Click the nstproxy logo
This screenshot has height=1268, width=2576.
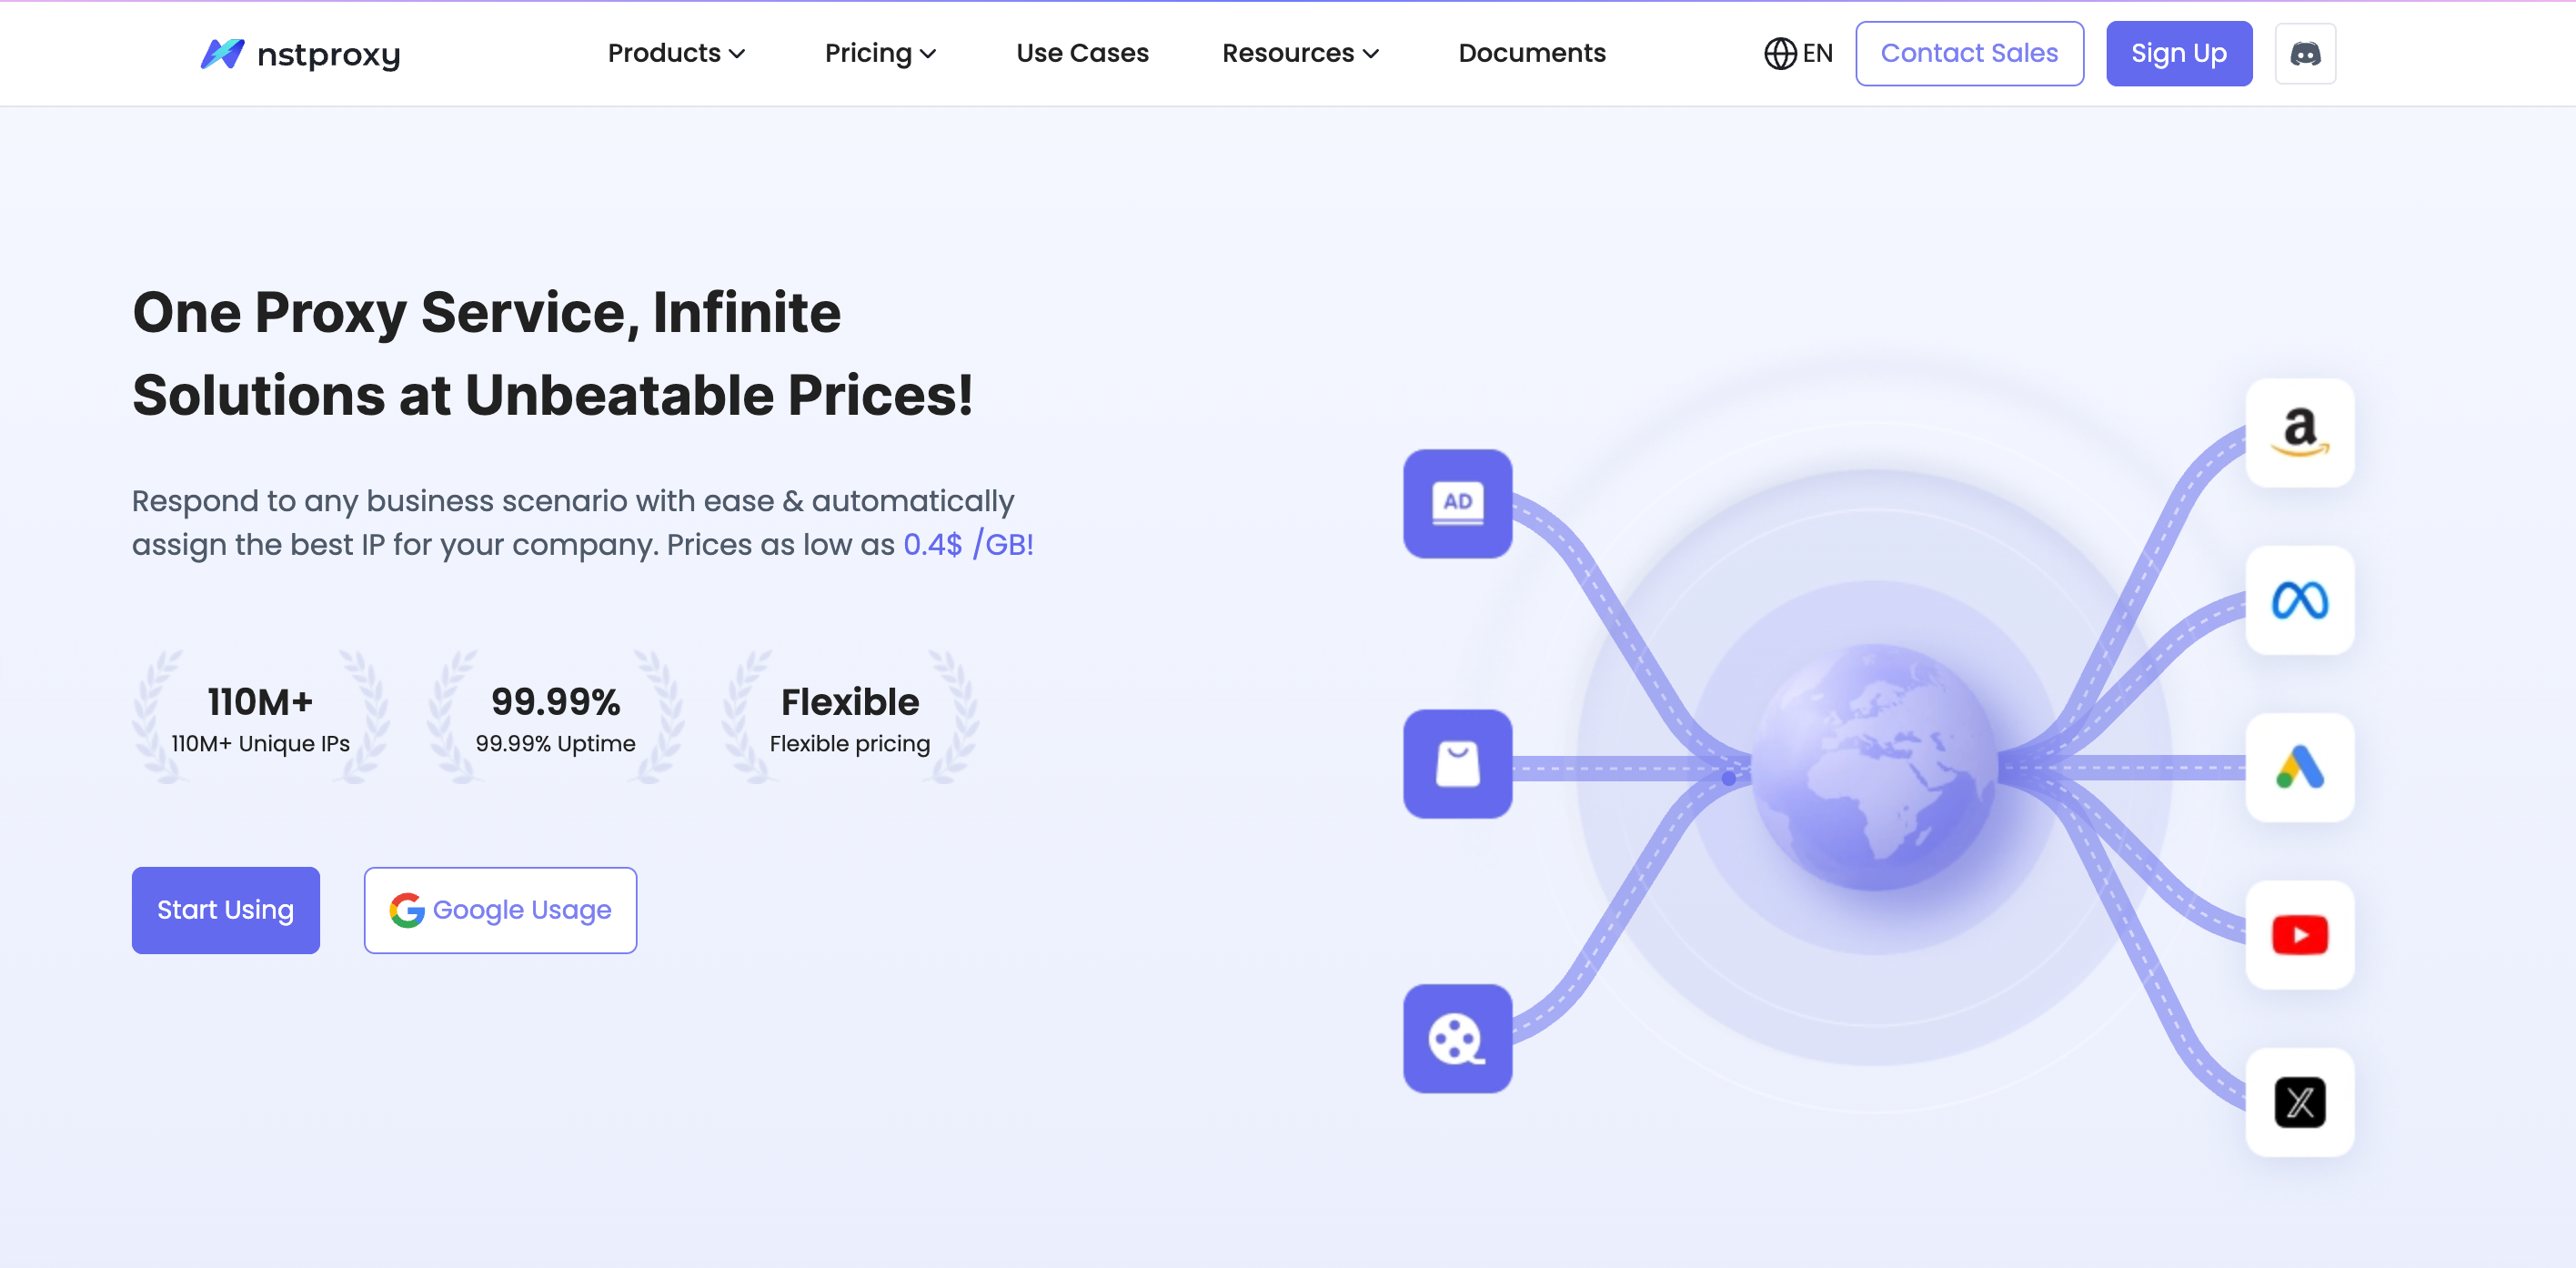[x=300, y=54]
